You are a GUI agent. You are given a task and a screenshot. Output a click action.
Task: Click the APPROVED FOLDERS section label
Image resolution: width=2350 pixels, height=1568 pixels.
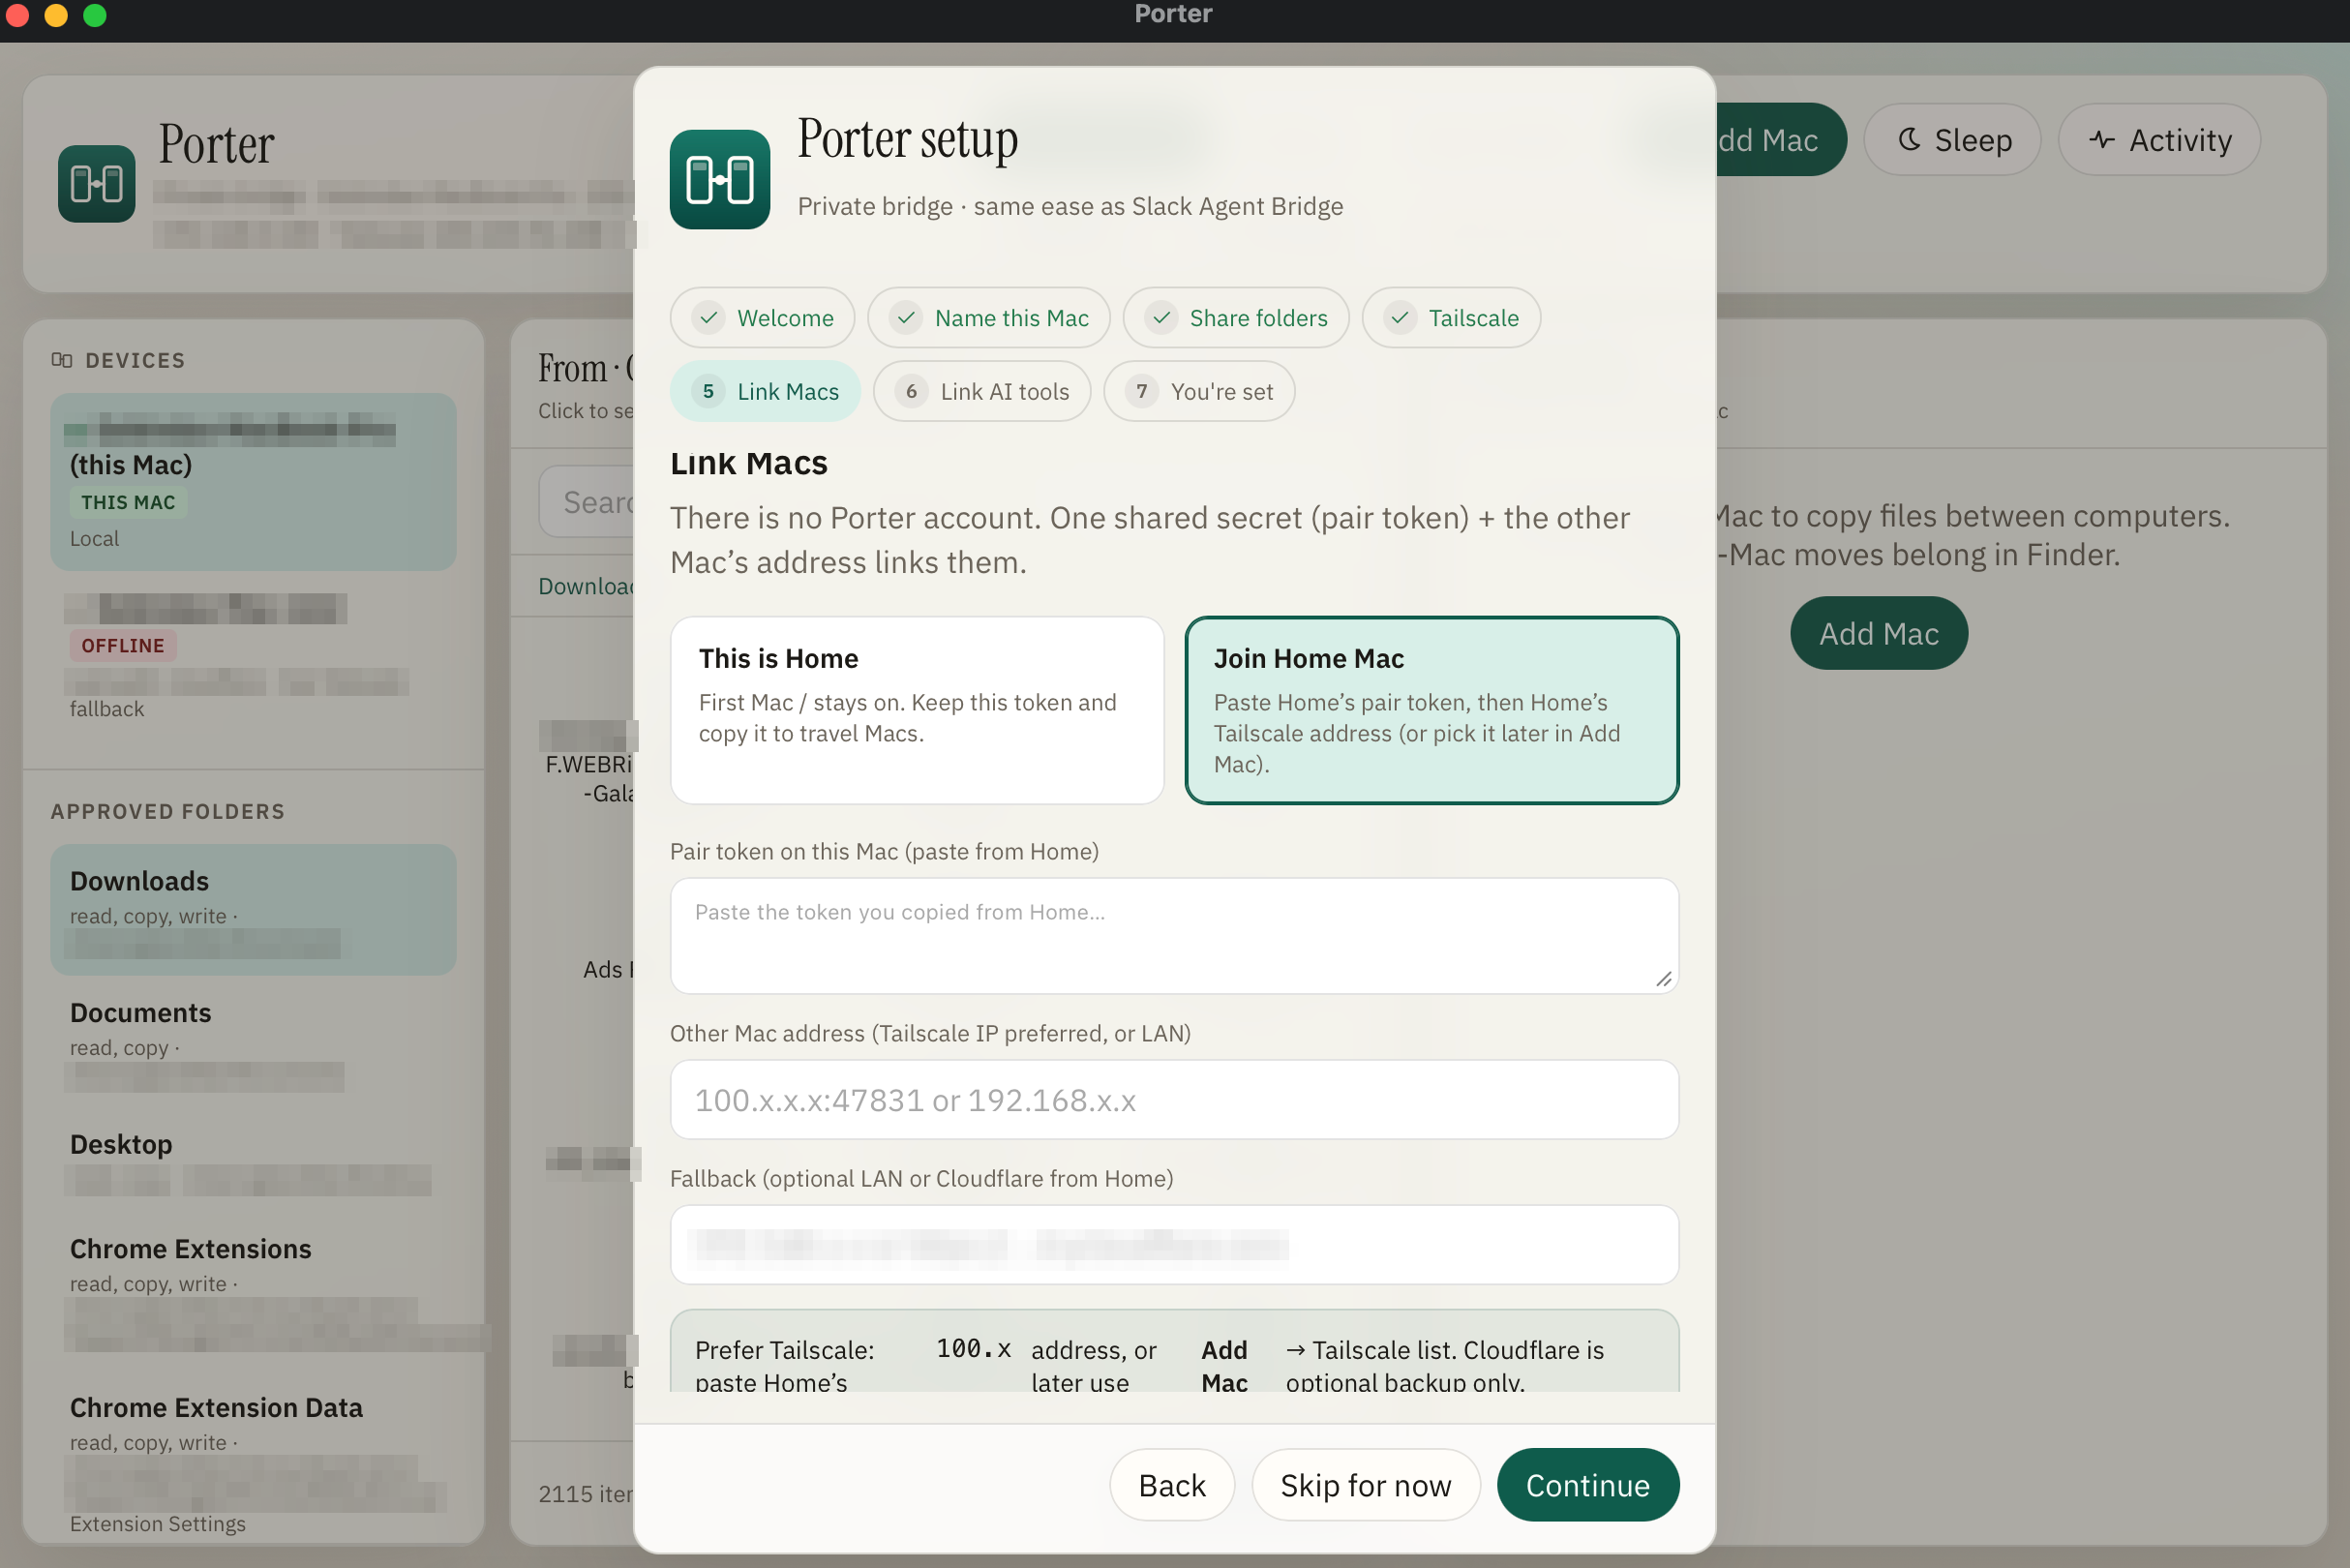[168, 812]
